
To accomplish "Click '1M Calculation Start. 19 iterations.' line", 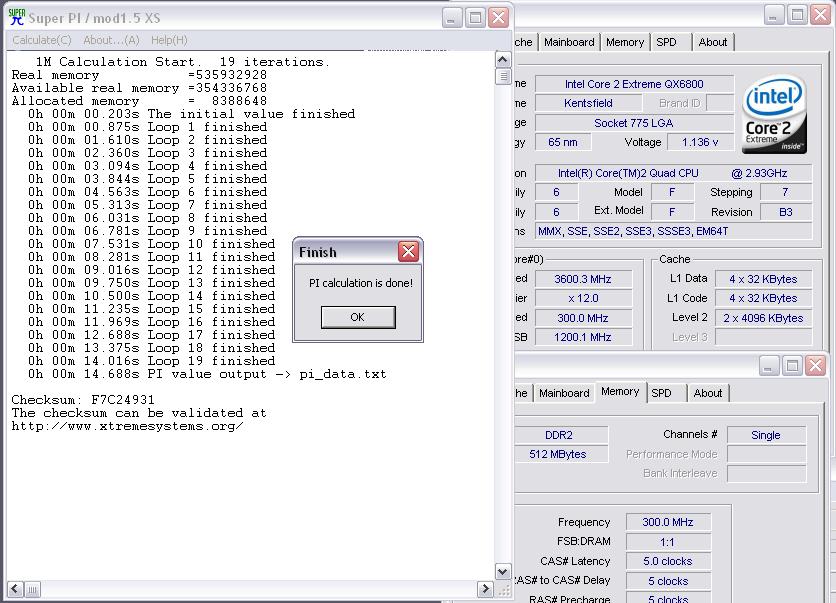I will click(183, 62).
